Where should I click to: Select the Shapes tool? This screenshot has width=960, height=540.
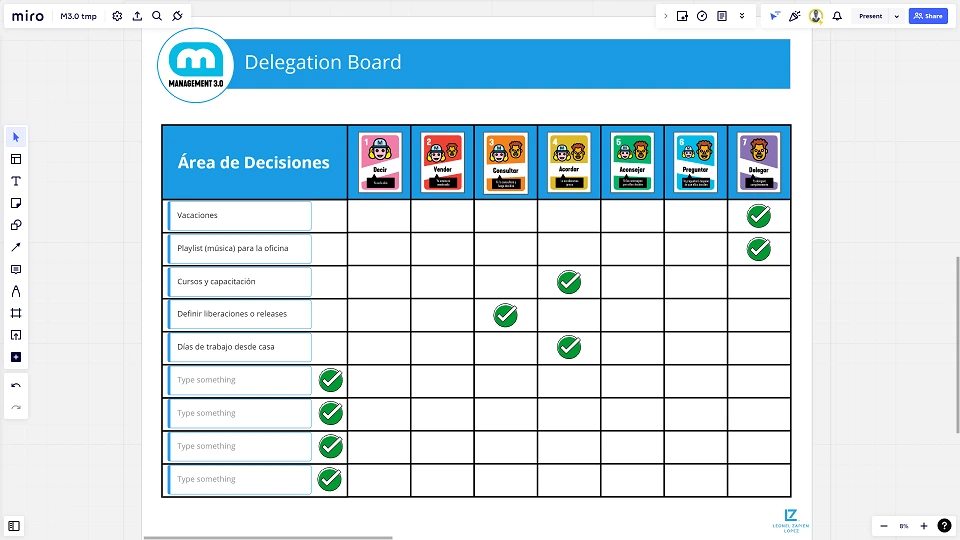16,225
